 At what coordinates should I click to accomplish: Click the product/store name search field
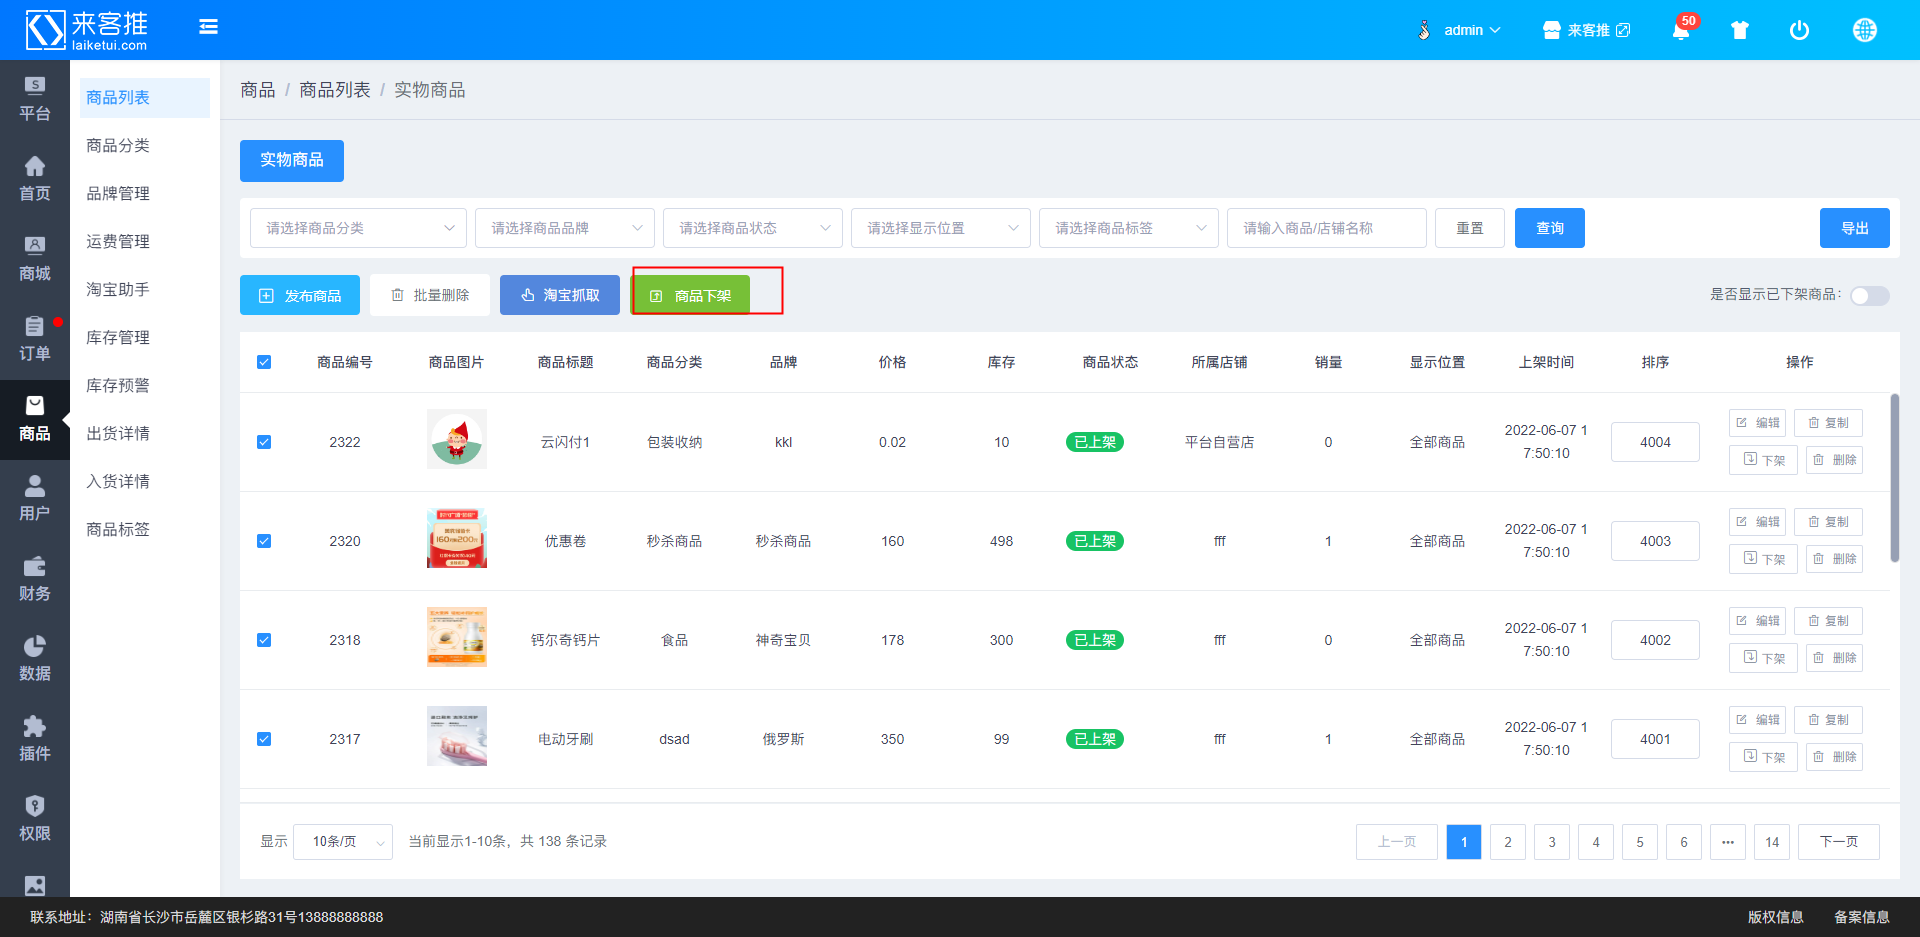(x=1327, y=228)
